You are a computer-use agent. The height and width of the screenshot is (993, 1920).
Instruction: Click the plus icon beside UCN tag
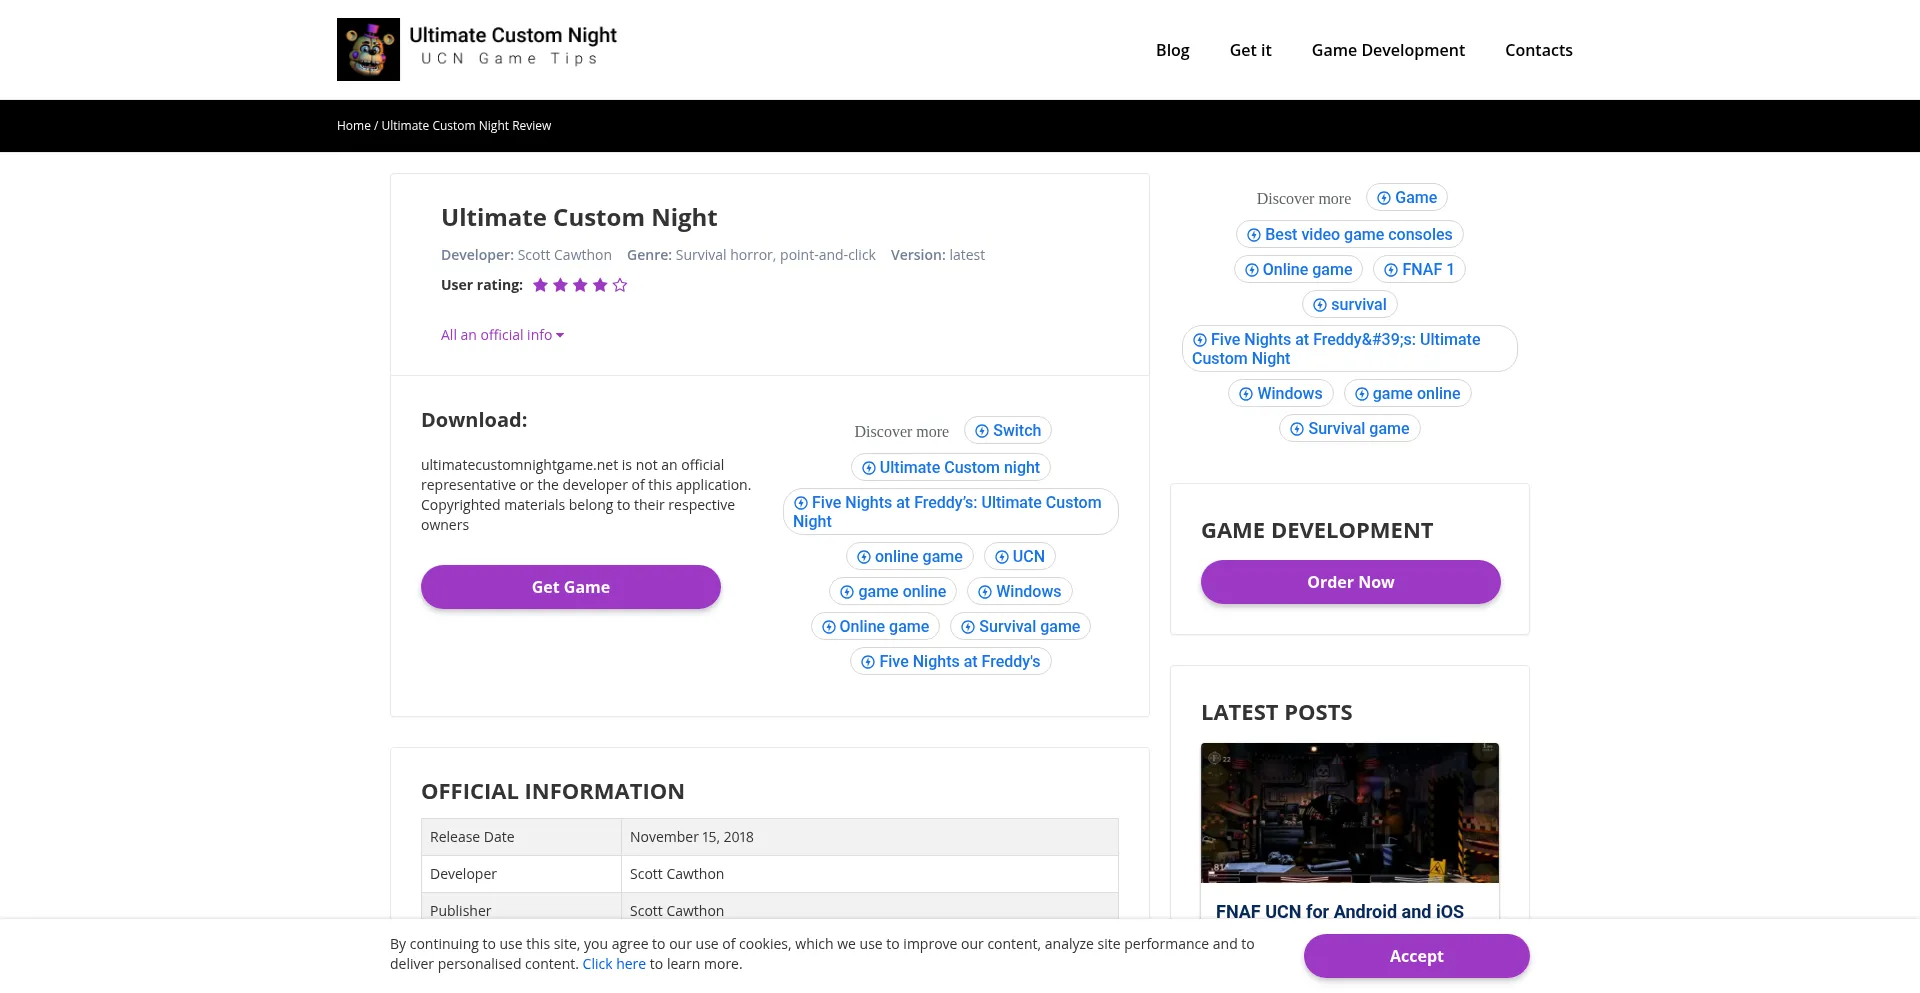point(1001,557)
